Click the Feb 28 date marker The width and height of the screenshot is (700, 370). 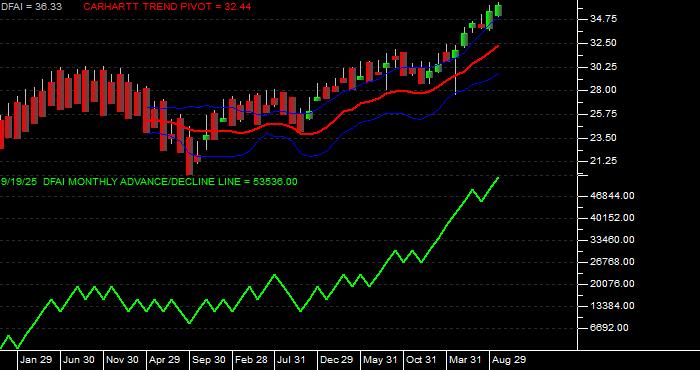click(x=251, y=360)
